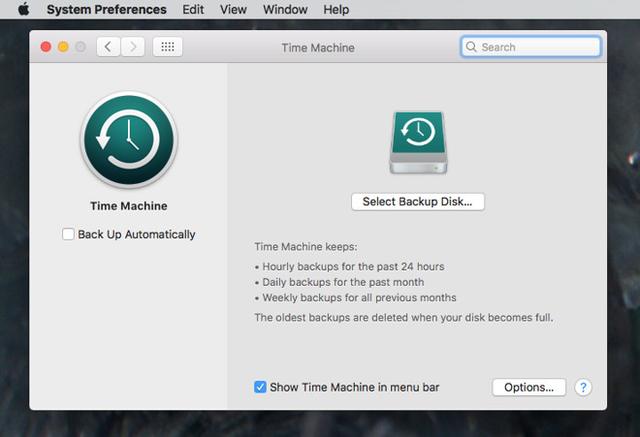Go forward with the right arrow button
The image size is (640, 437).
point(132,47)
